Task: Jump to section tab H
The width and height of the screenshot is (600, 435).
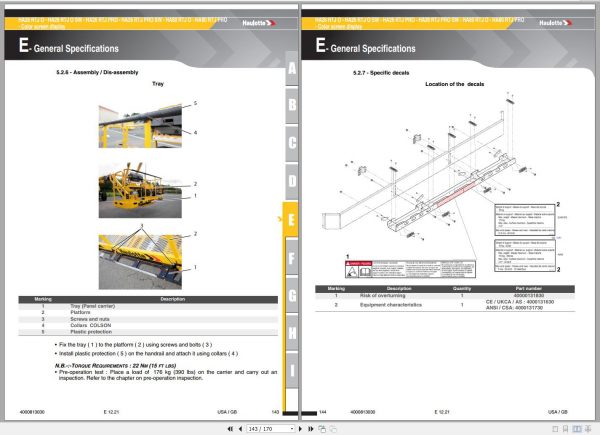Action: click(292, 333)
